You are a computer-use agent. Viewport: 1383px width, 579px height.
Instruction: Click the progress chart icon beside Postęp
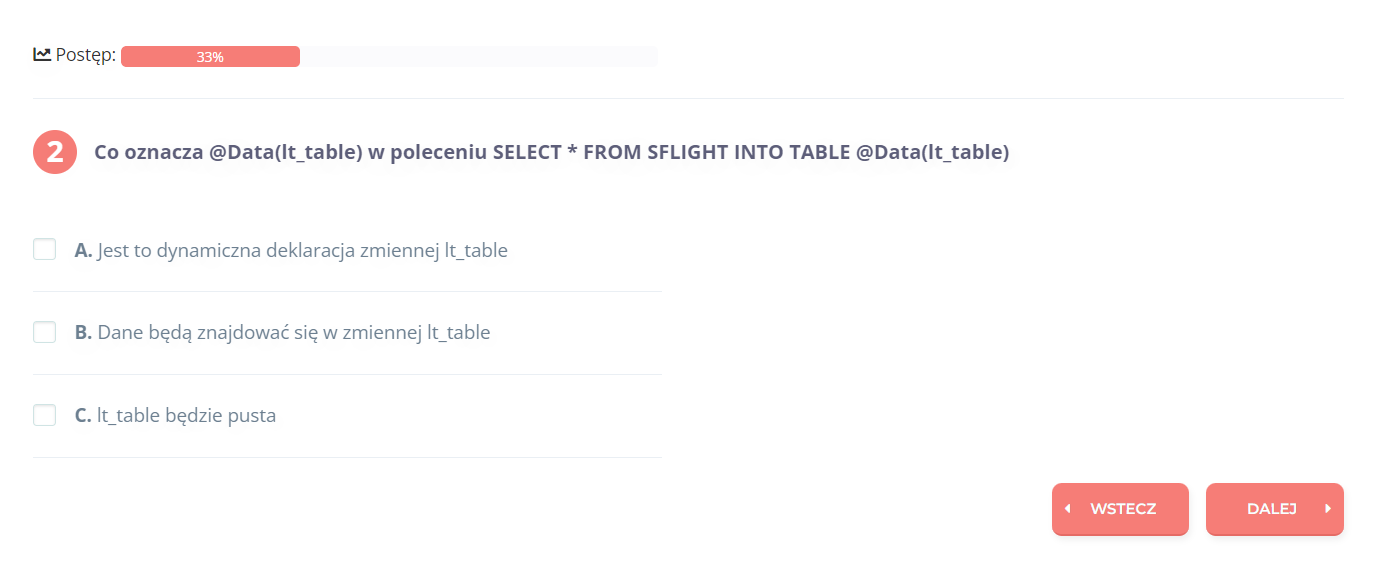point(42,55)
